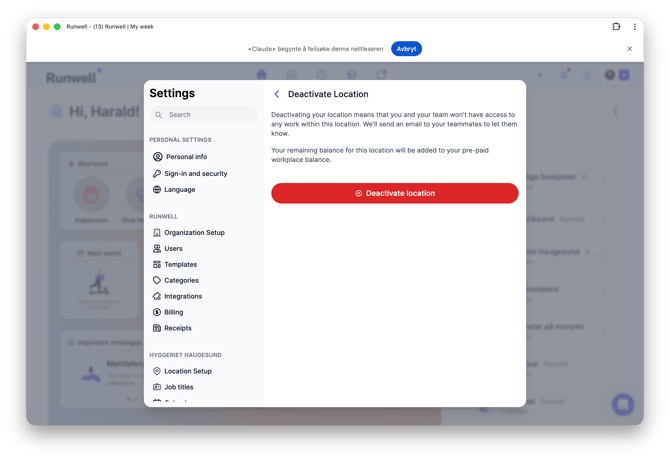
Task: Click the puzzle icon beside Integrations
Action: tap(157, 296)
